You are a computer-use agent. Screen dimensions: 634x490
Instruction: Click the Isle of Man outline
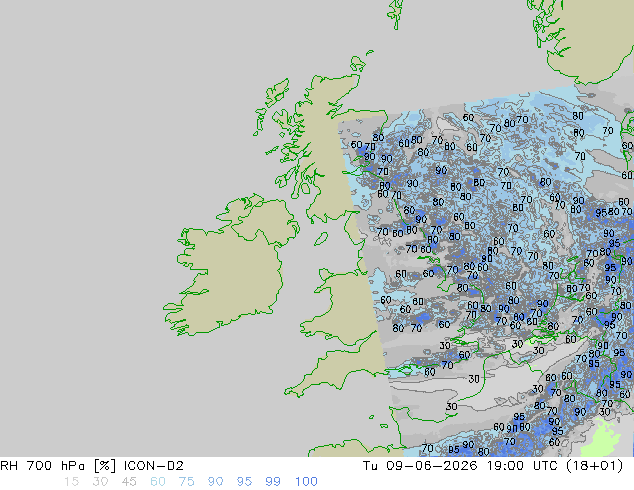[x=321, y=239]
